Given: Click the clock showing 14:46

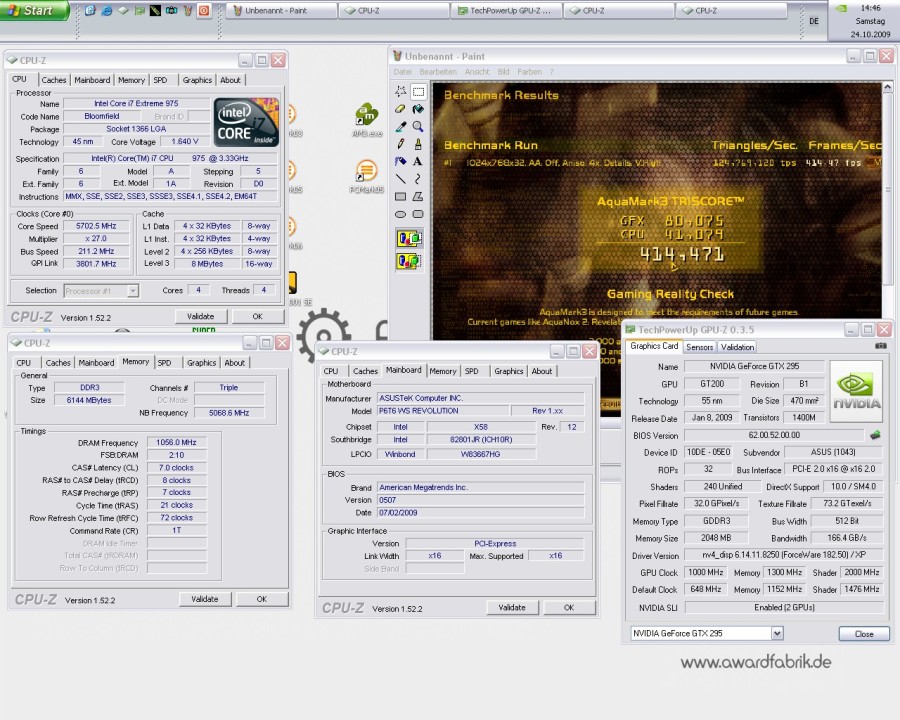Looking at the screenshot, I should coord(870,8).
